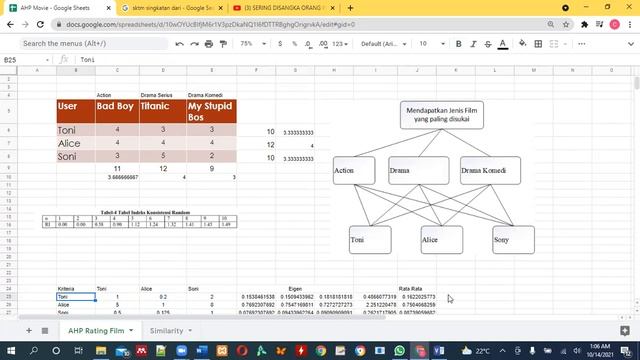Screen dimensions: 640x360
Task: Click the Search the menus field
Action: coord(93,43)
